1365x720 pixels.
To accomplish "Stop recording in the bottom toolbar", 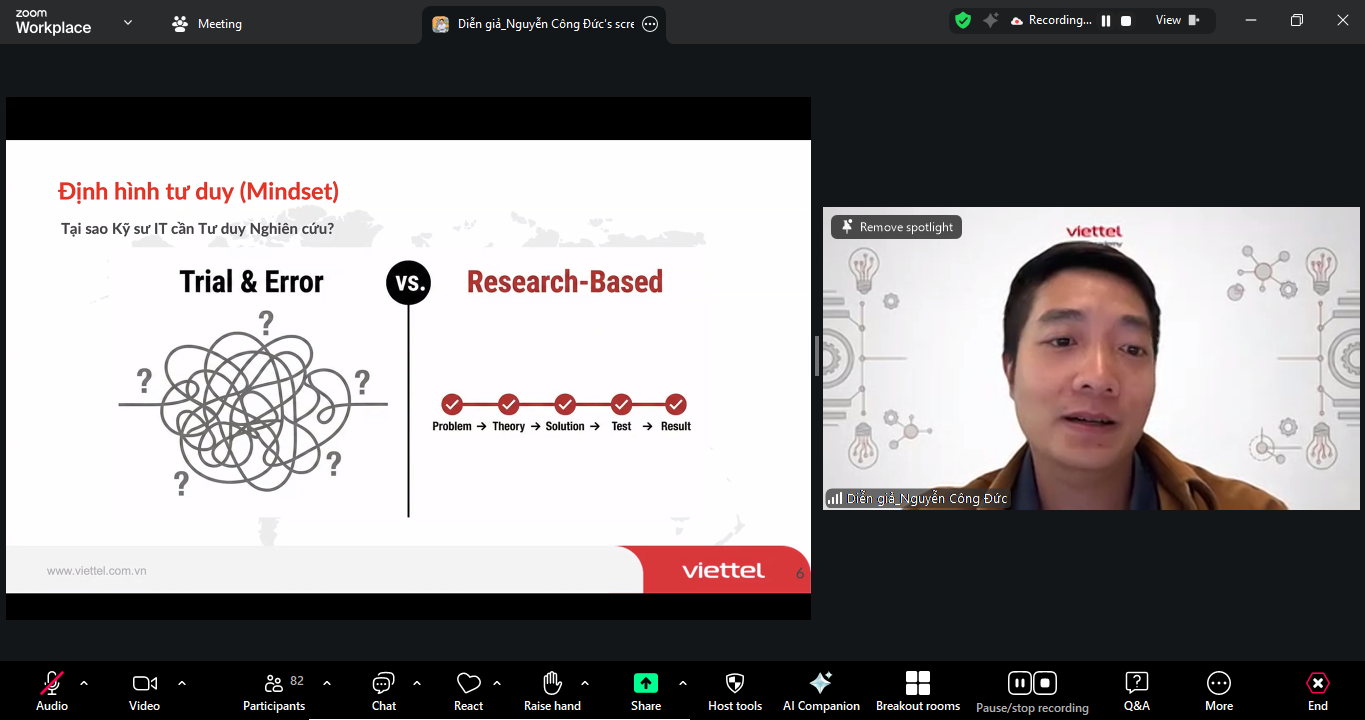I will [1045, 683].
